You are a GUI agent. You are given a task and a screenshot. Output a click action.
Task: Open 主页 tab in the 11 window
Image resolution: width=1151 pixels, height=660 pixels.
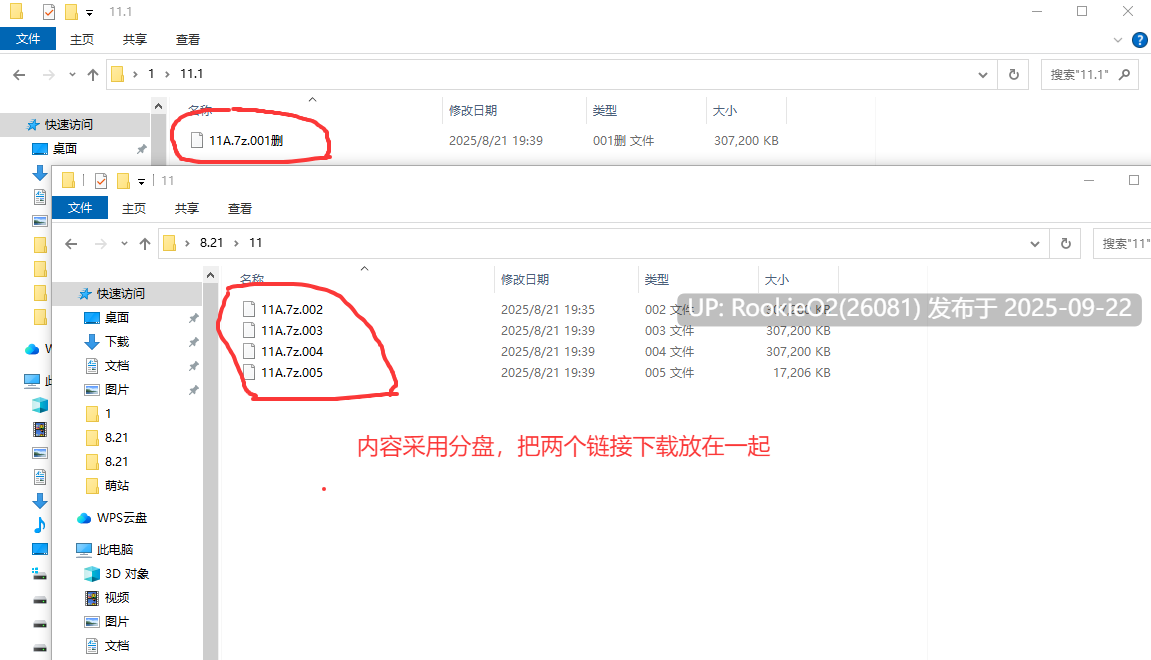click(134, 208)
